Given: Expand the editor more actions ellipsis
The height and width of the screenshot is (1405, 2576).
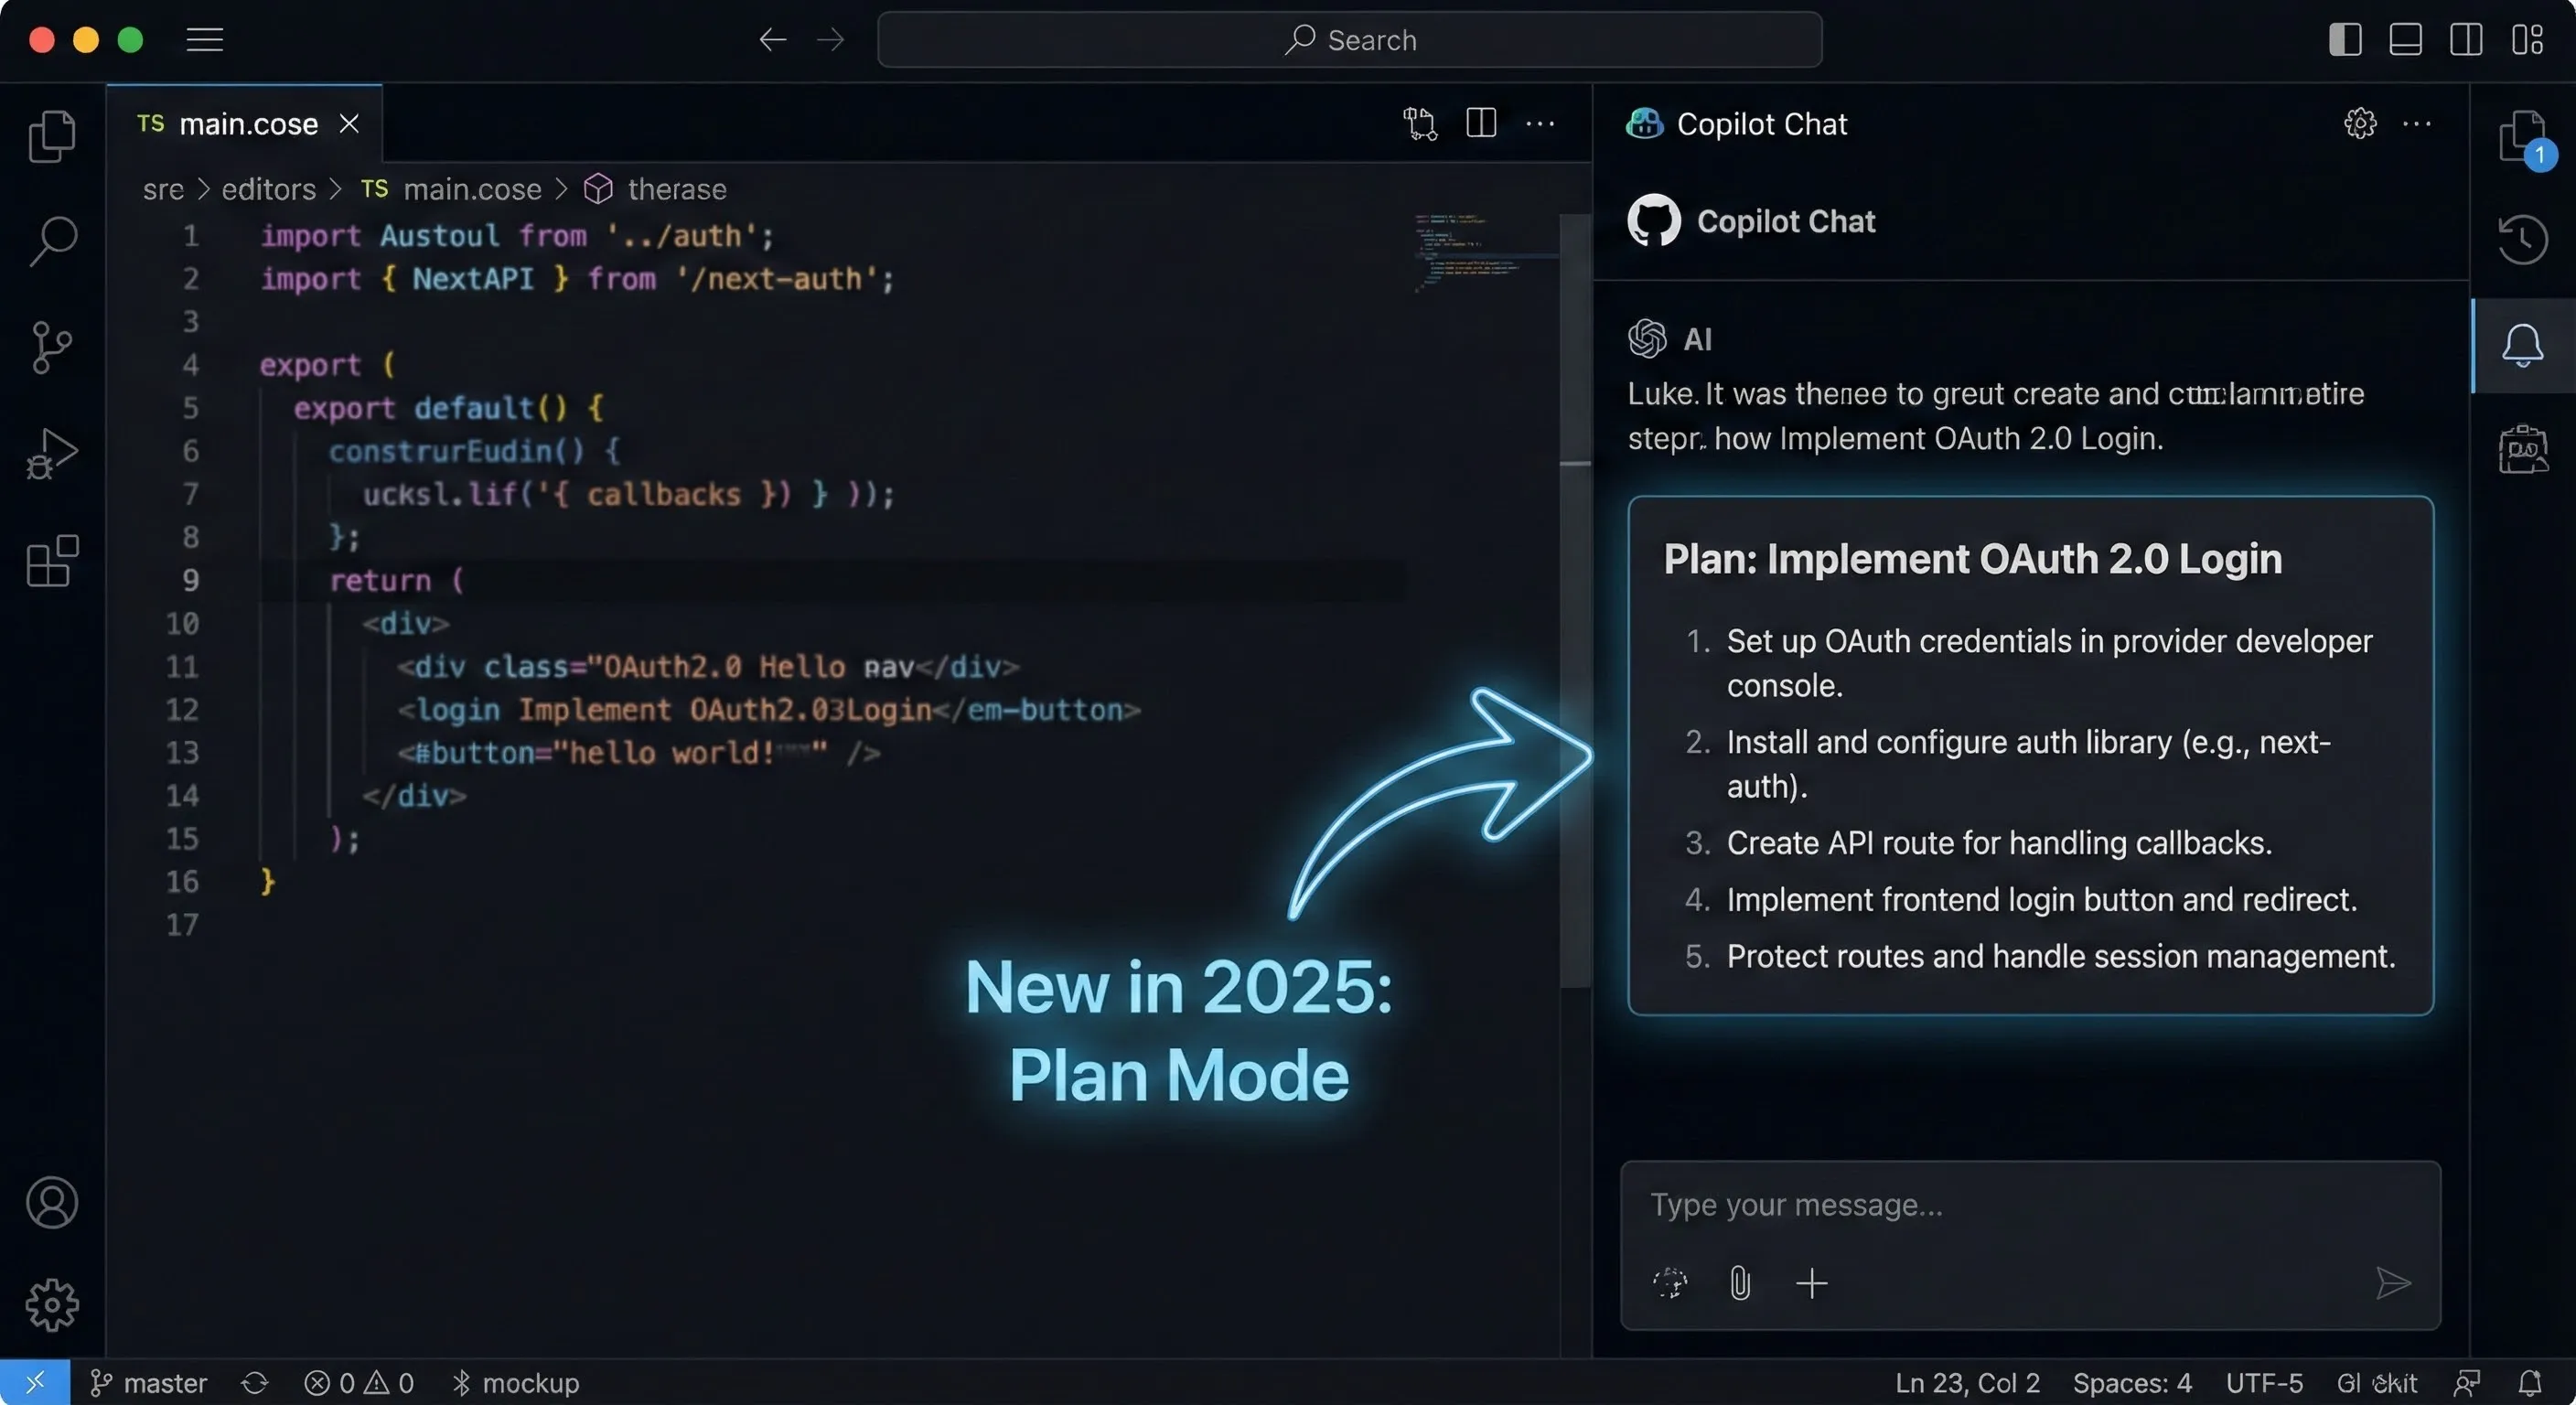Looking at the screenshot, I should pyautogui.click(x=1541, y=123).
